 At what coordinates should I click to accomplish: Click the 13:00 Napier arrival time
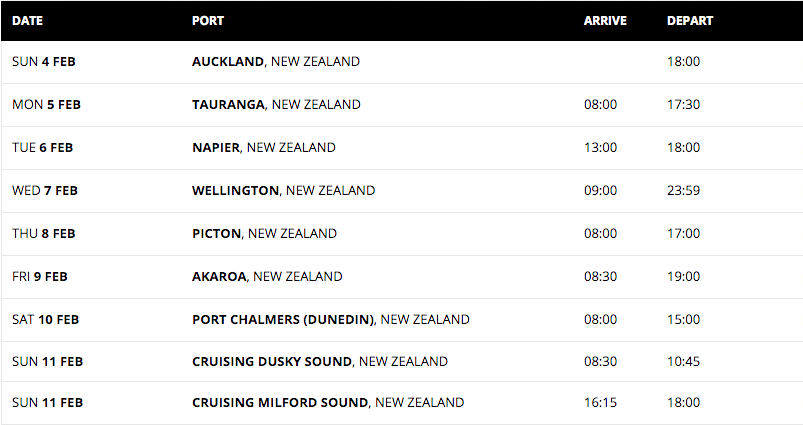tap(601, 147)
